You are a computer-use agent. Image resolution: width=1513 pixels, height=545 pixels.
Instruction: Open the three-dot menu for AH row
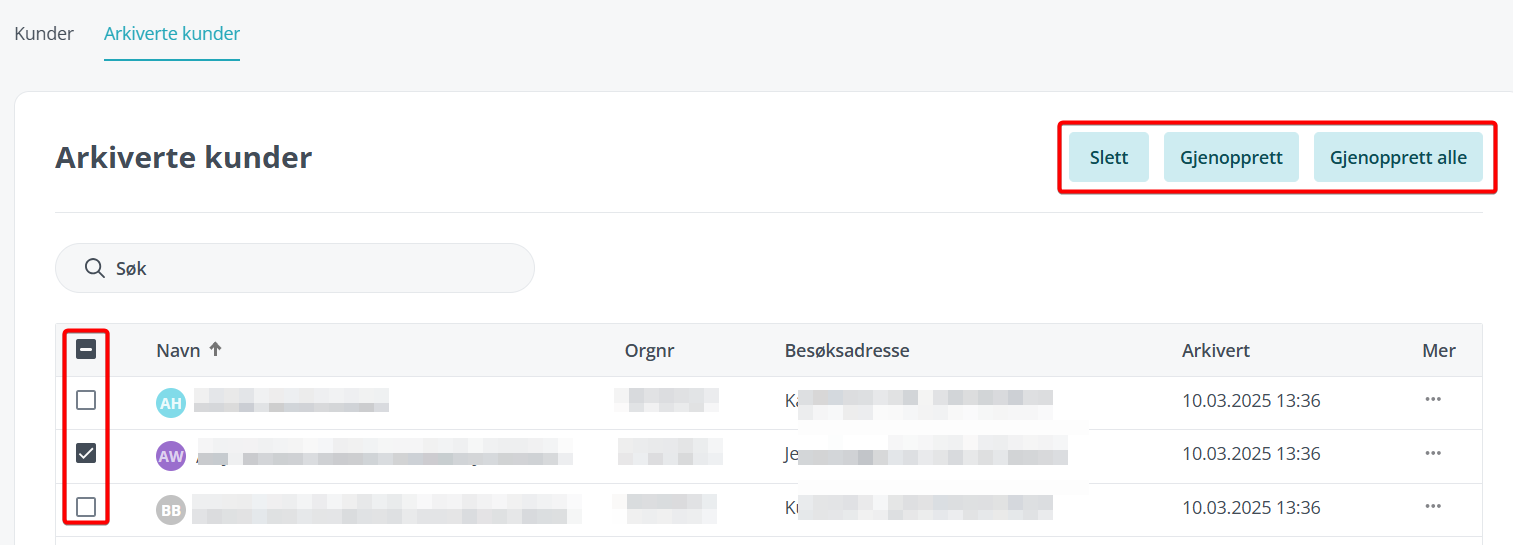tap(1433, 399)
